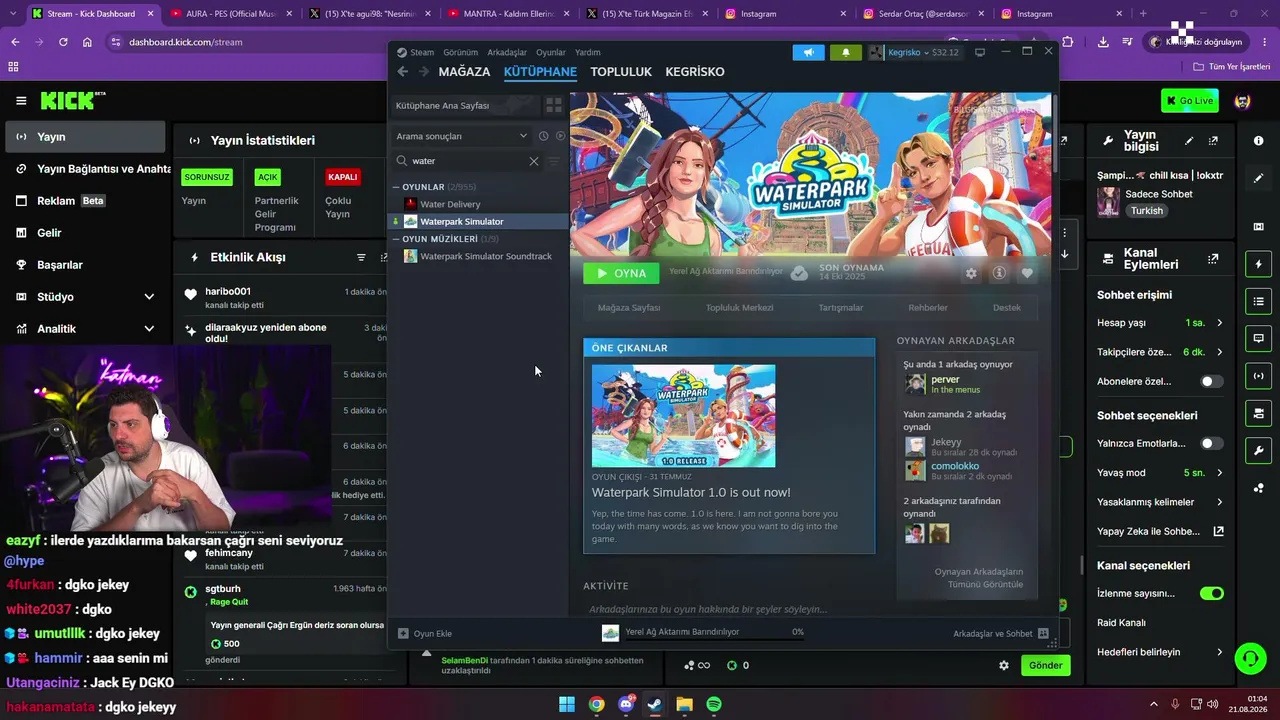Screen dimensions: 1280x720
Task: Open Steam from the Windows taskbar
Action: [655, 704]
